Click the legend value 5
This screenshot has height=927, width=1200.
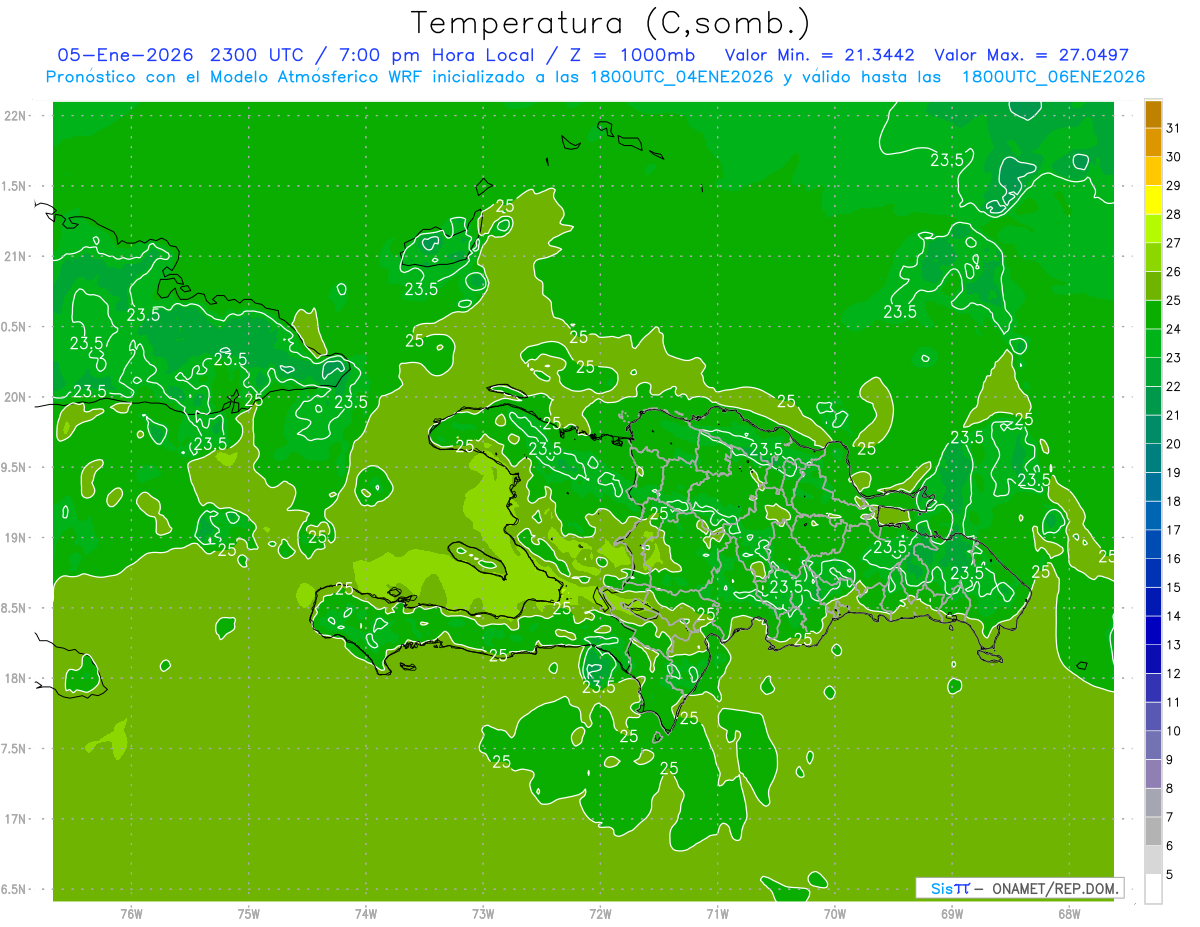pos(1170,874)
